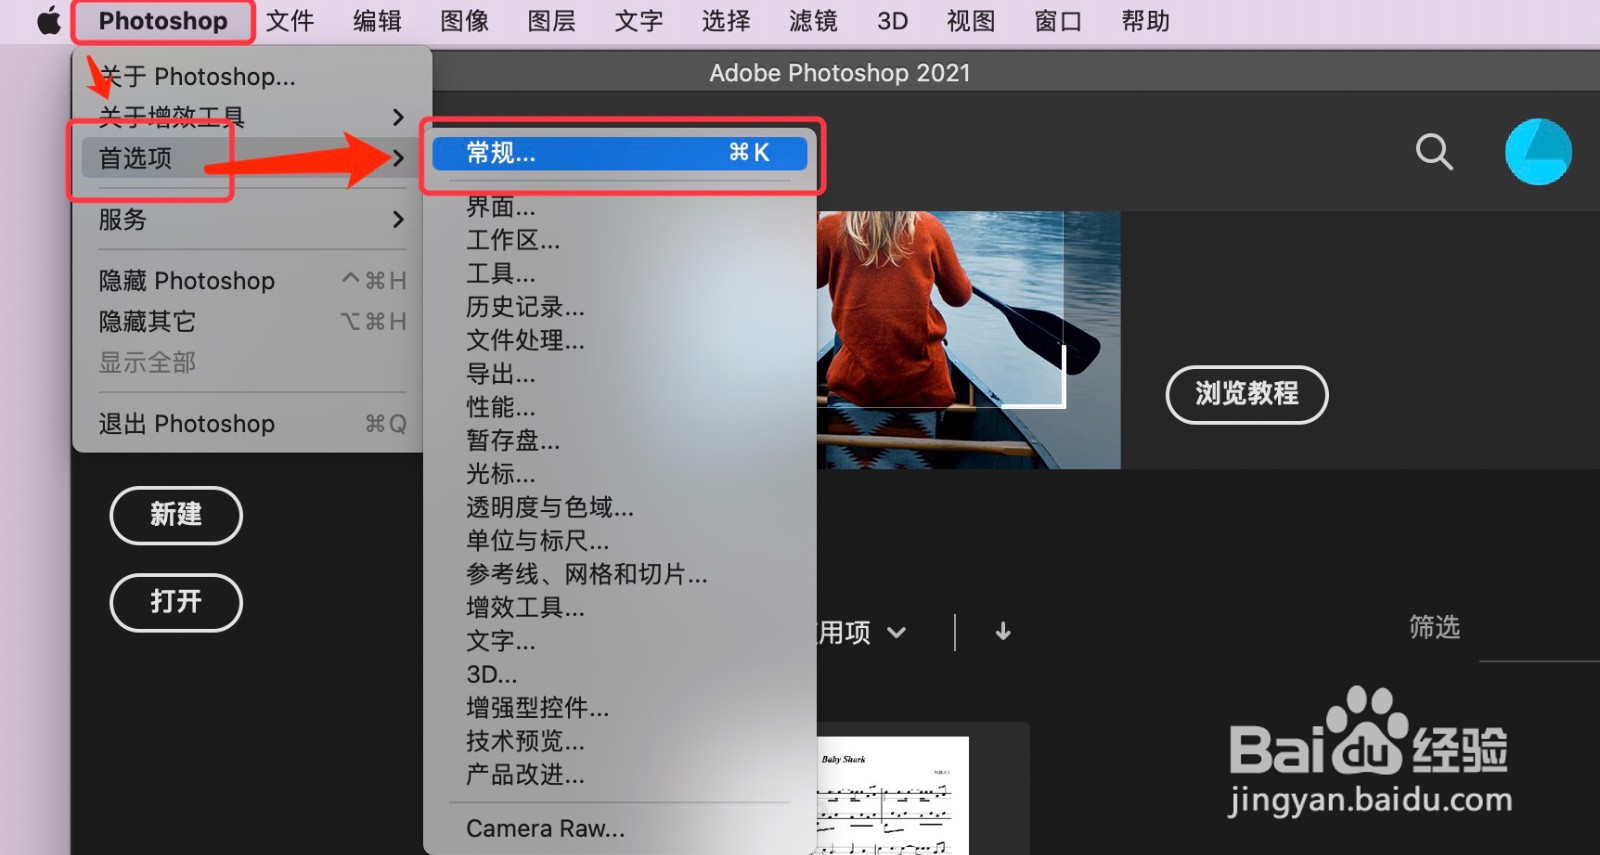Open the Baby Shark sheet music thumbnail
The width and height of the screenshot is (1600, 855).
click(x=893, y=796)
